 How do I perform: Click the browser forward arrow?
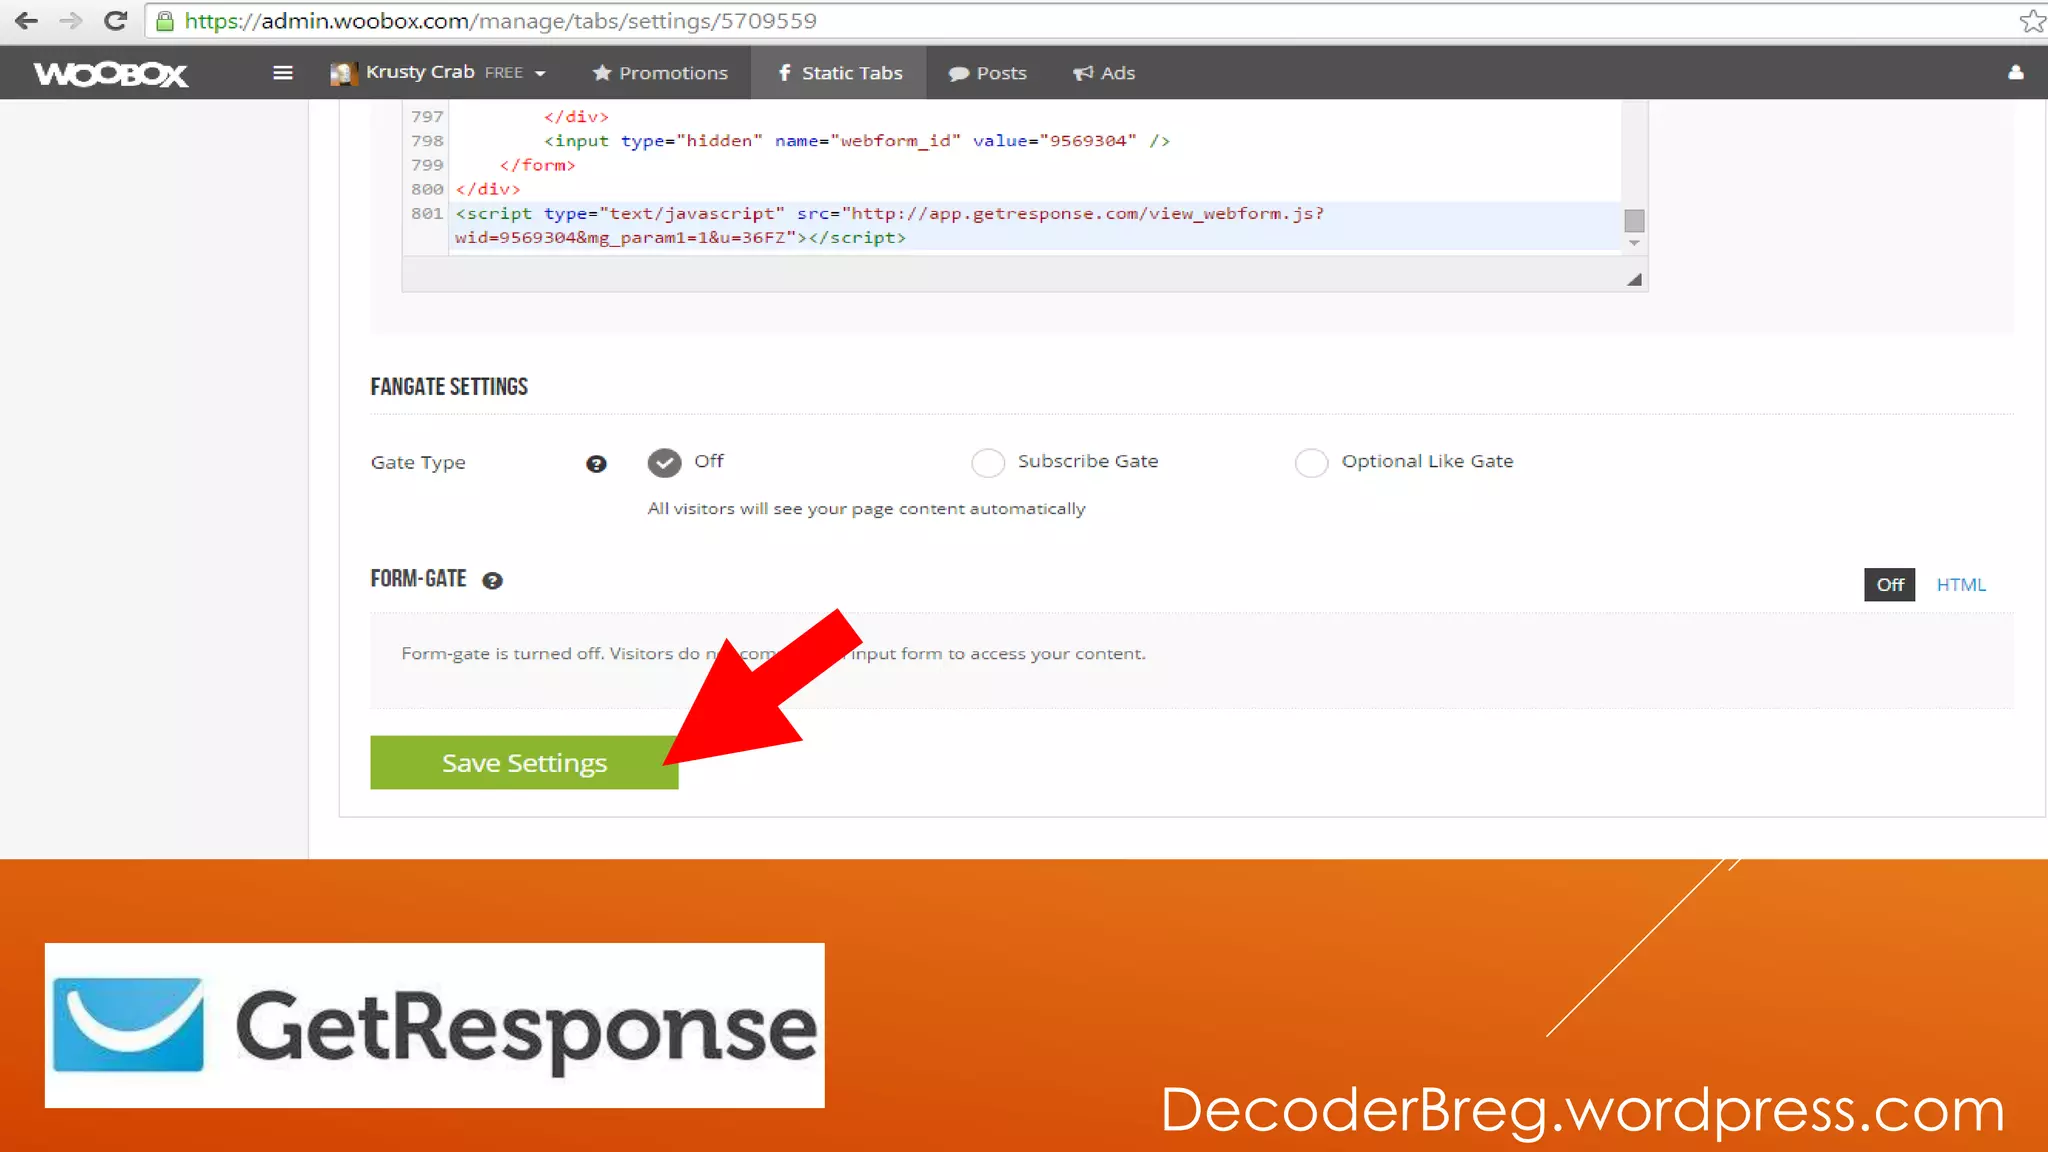(x=70, y=20)
